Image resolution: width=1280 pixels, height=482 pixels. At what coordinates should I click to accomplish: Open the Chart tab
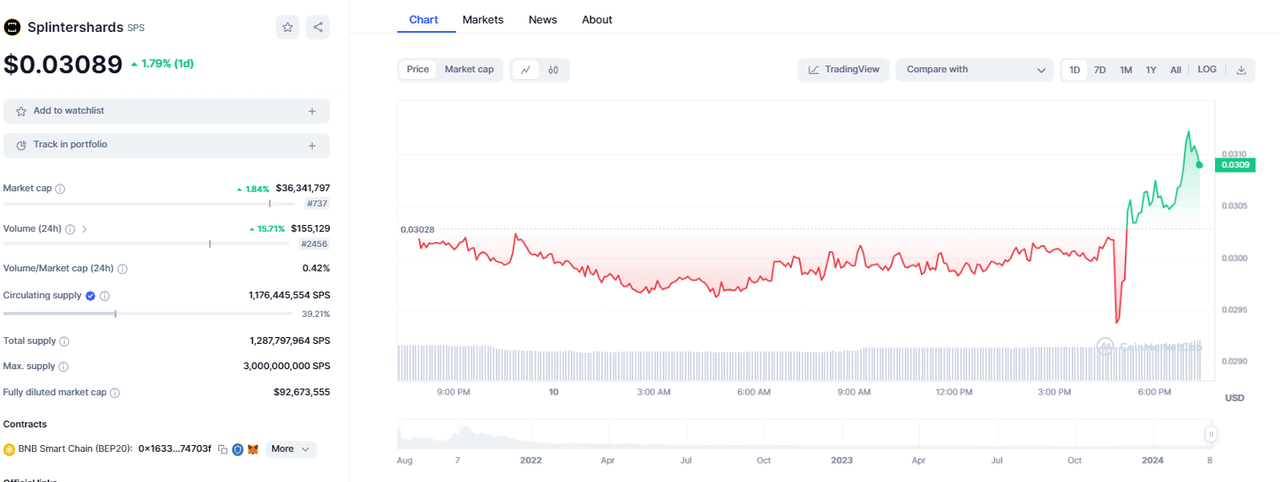tap(424, 20)
